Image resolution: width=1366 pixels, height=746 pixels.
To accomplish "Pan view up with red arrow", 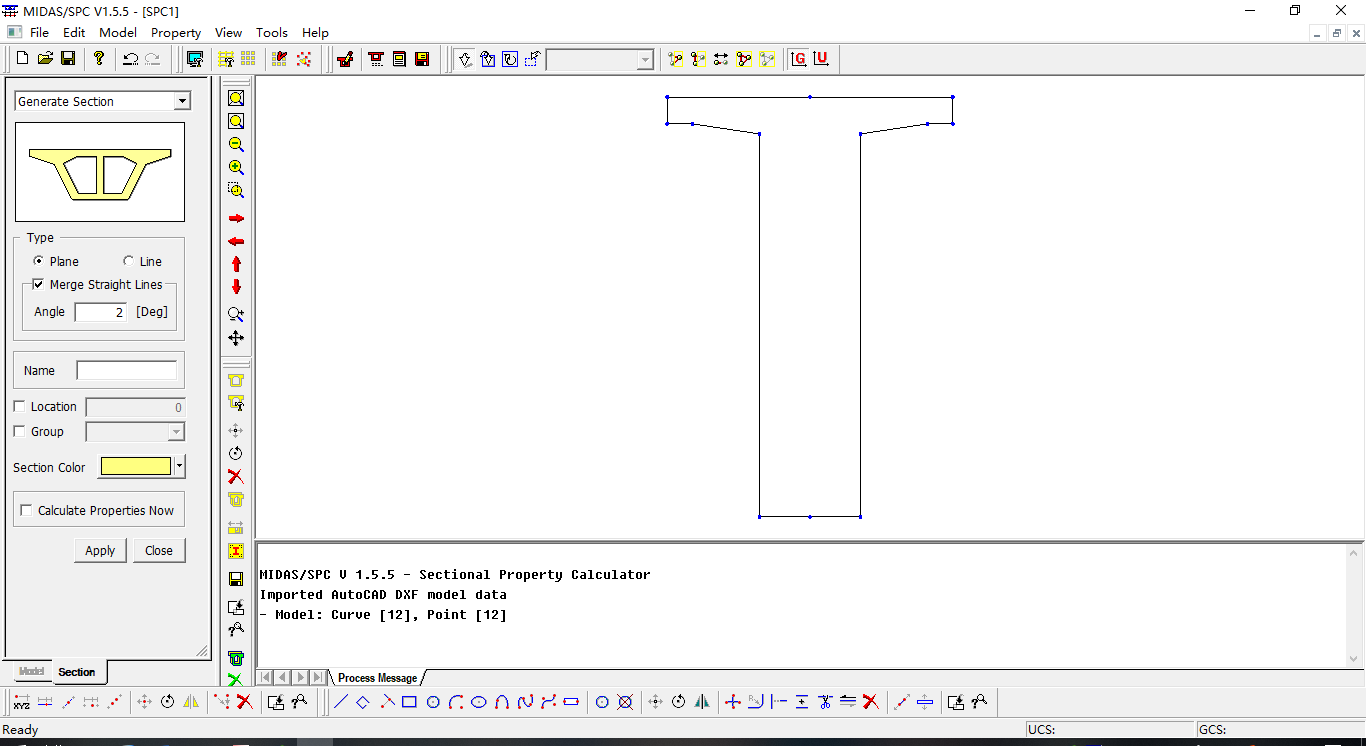I will pyautogui.click(x=236, y=264).
